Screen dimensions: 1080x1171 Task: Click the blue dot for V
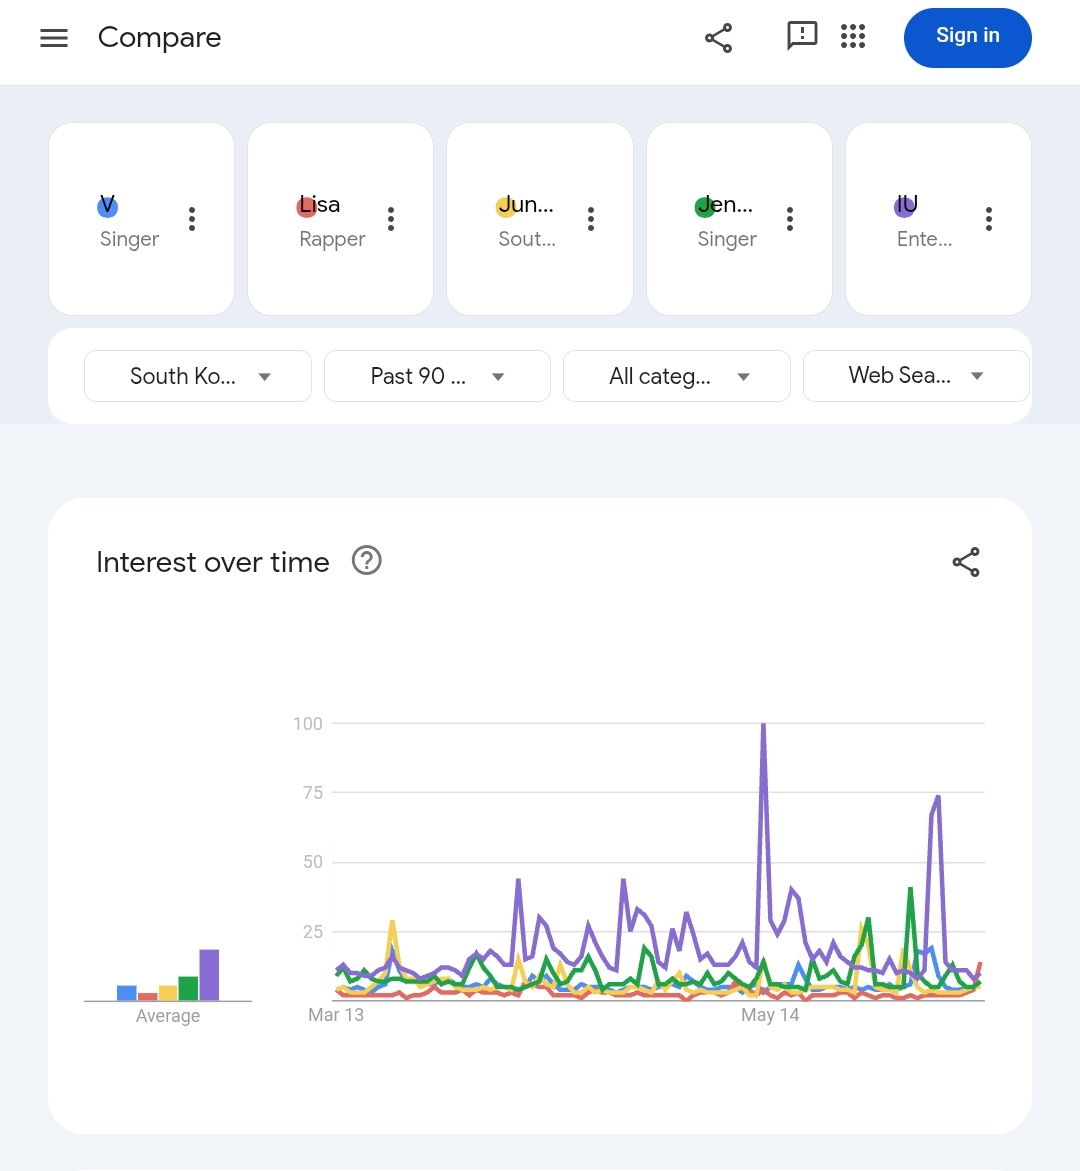point(108,207)
